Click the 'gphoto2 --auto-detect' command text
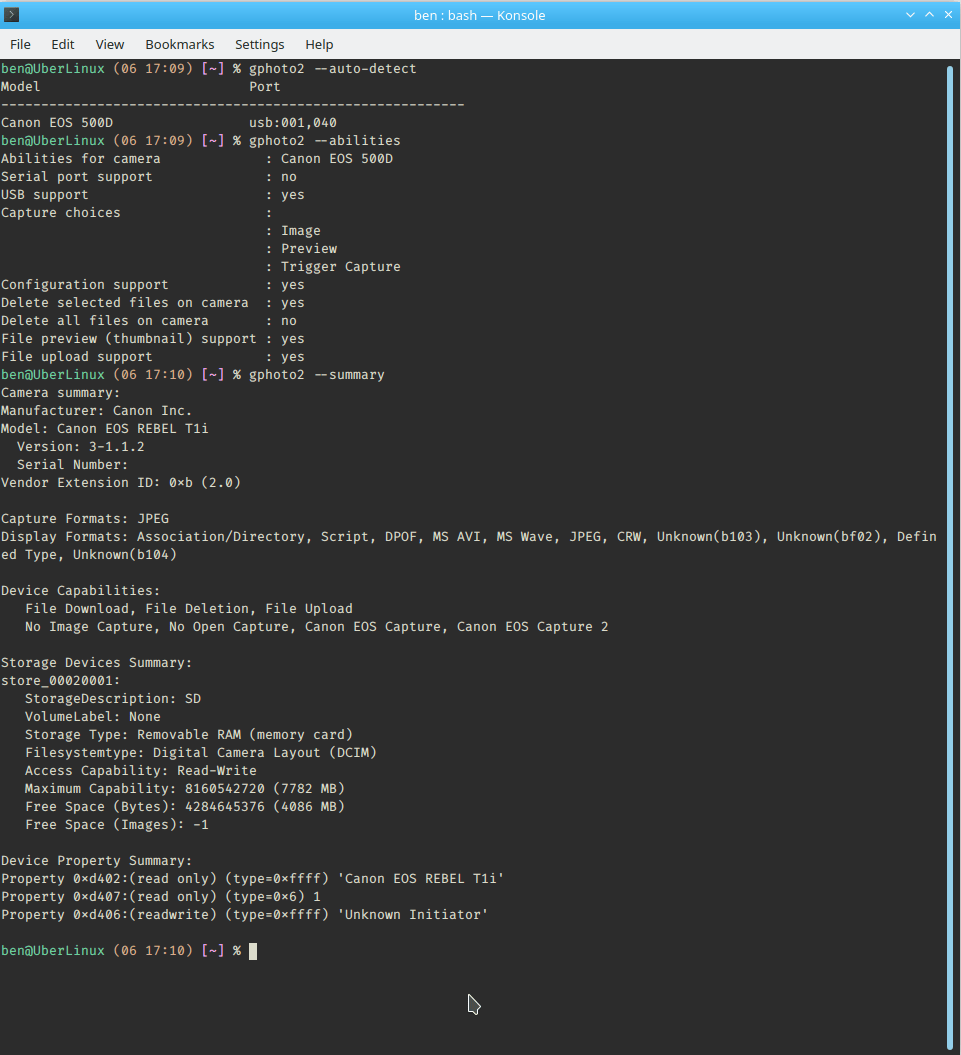The height and width of the screenshot is (1055, 961). (332, 69)
